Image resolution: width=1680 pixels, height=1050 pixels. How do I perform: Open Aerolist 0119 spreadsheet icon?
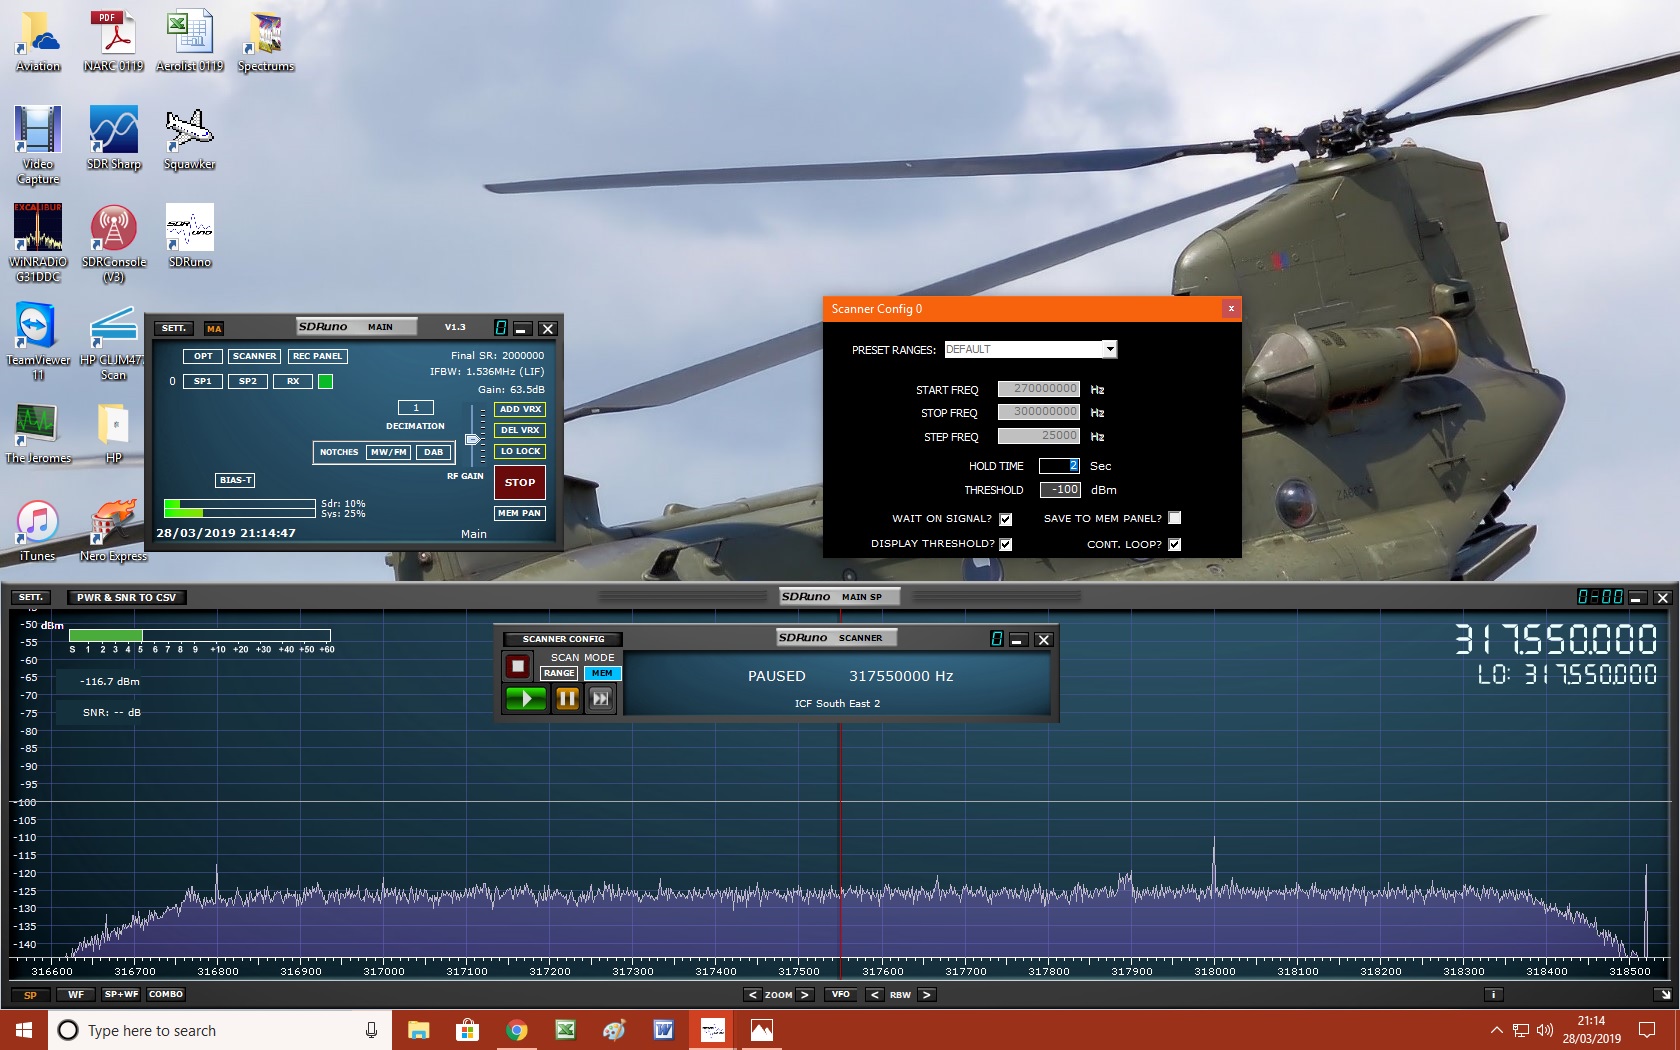pos(189,40)
